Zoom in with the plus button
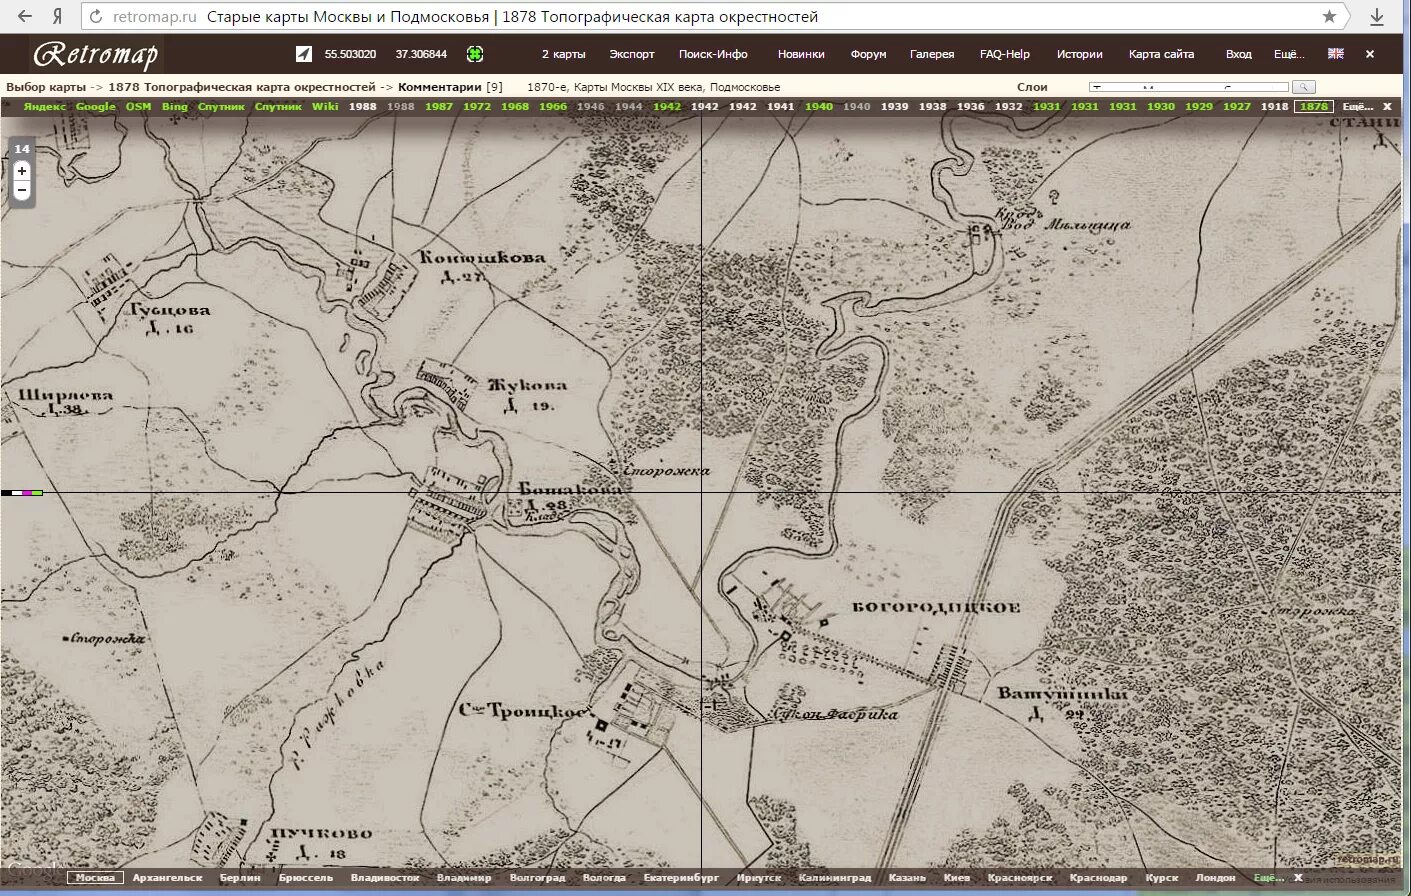This screenshot has height=896, width=1411. [x=22, y=171]
